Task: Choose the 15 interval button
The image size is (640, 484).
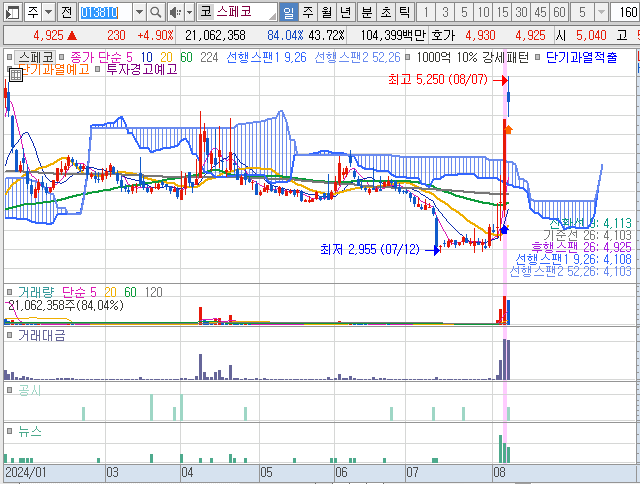Action: pos(502,13)
